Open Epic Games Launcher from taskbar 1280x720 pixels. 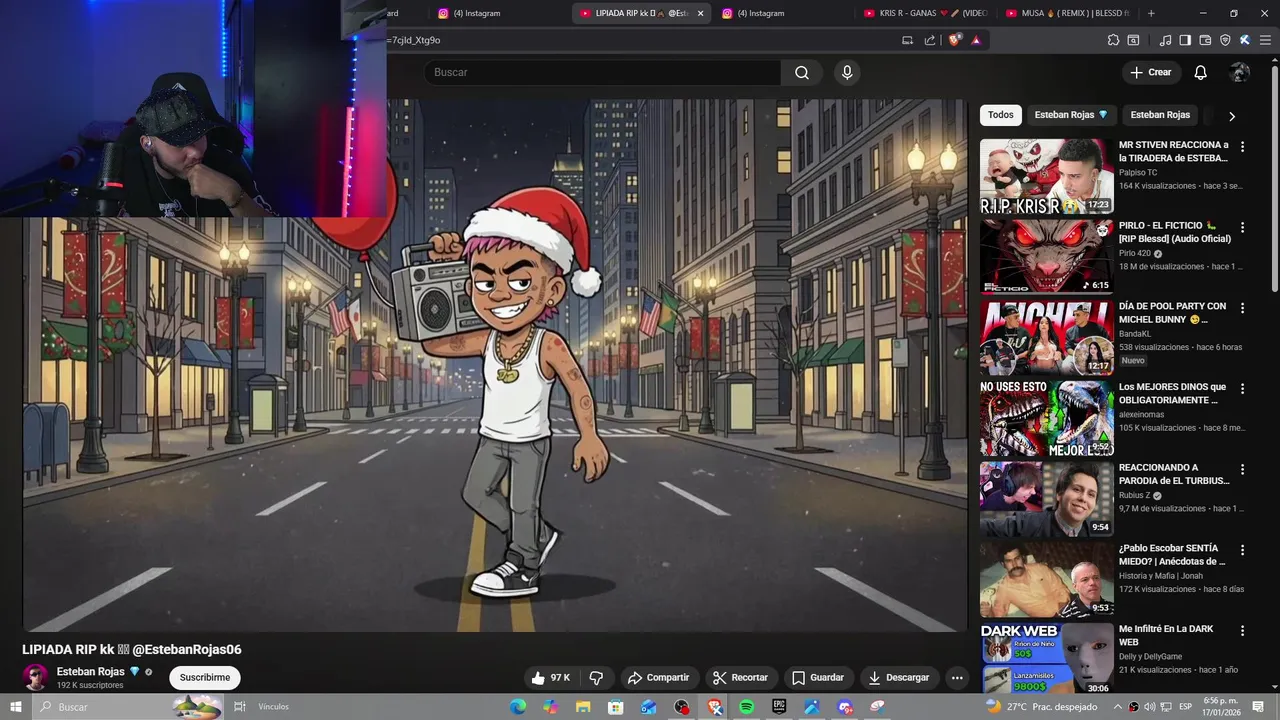(x=779, y=707)
